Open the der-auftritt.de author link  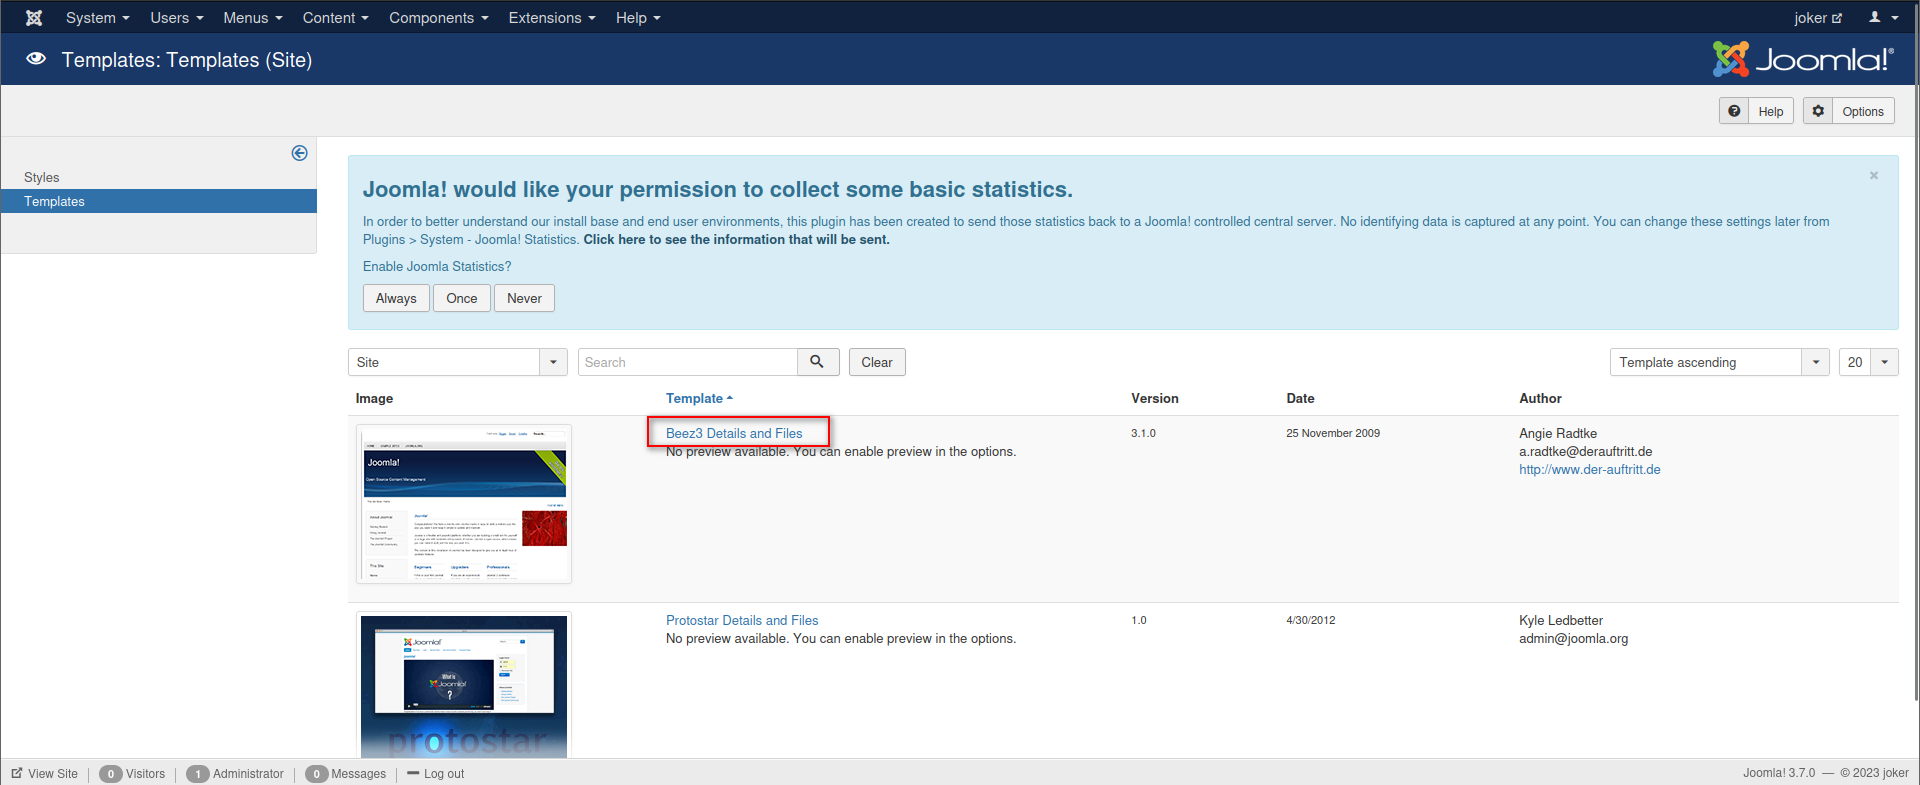(x=1590, y=470)
